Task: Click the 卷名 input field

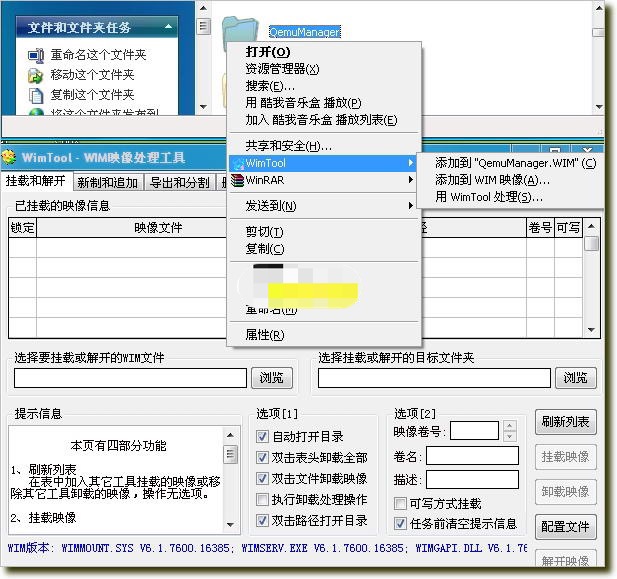Action: 472,456
